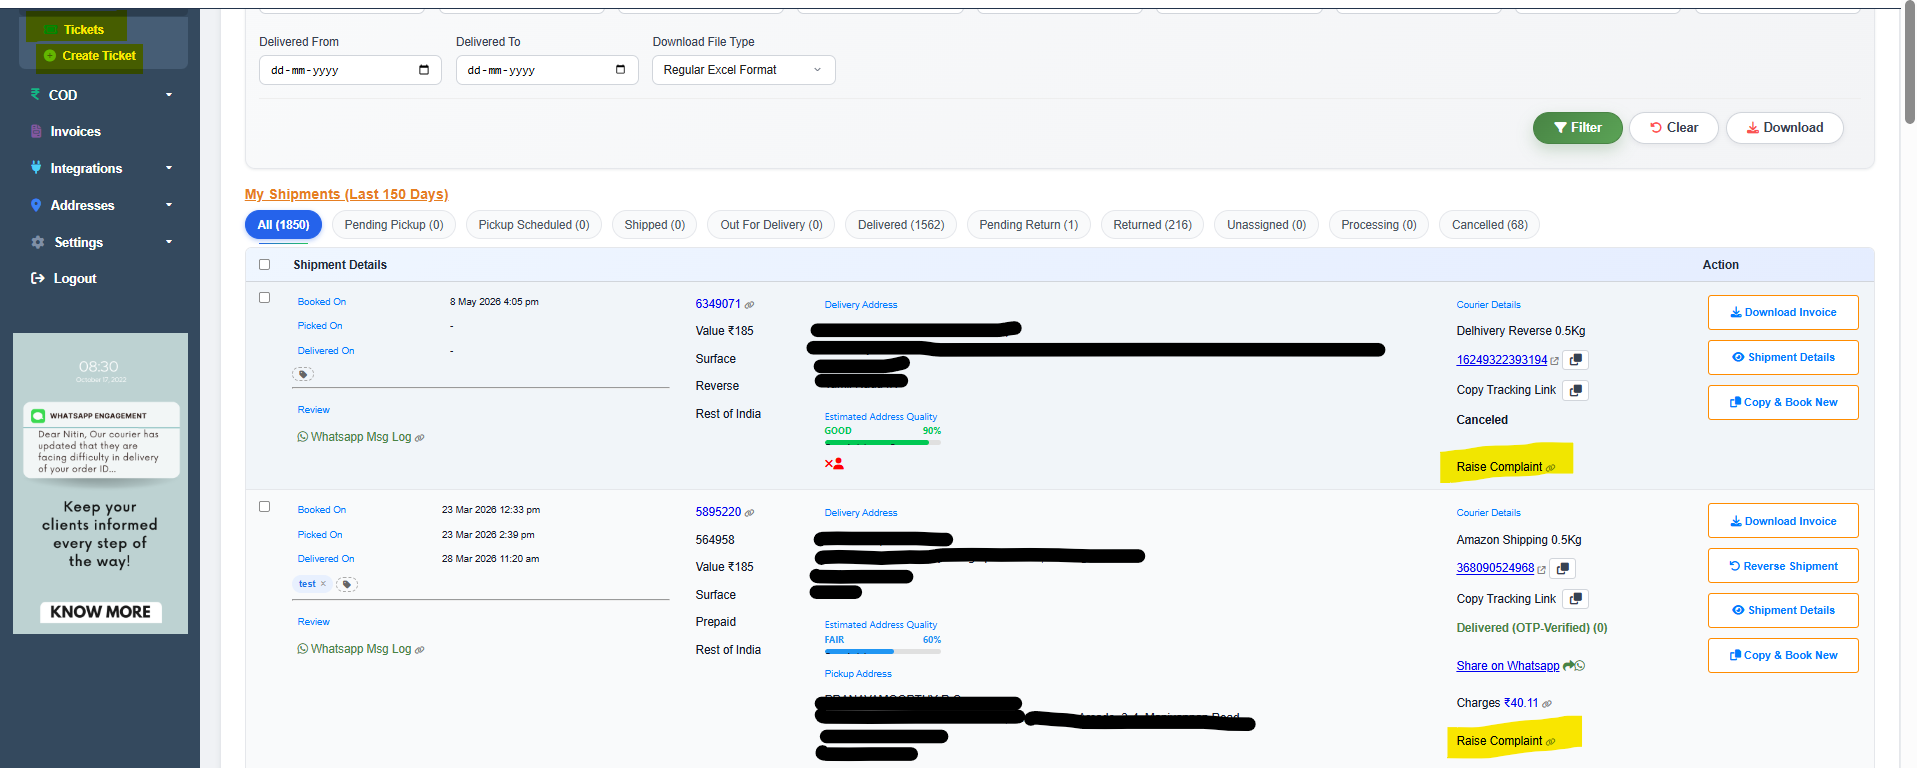
Task: Switch to Pending Return (1) tab
Action: pyautogui.click(x=1029, y=225)
